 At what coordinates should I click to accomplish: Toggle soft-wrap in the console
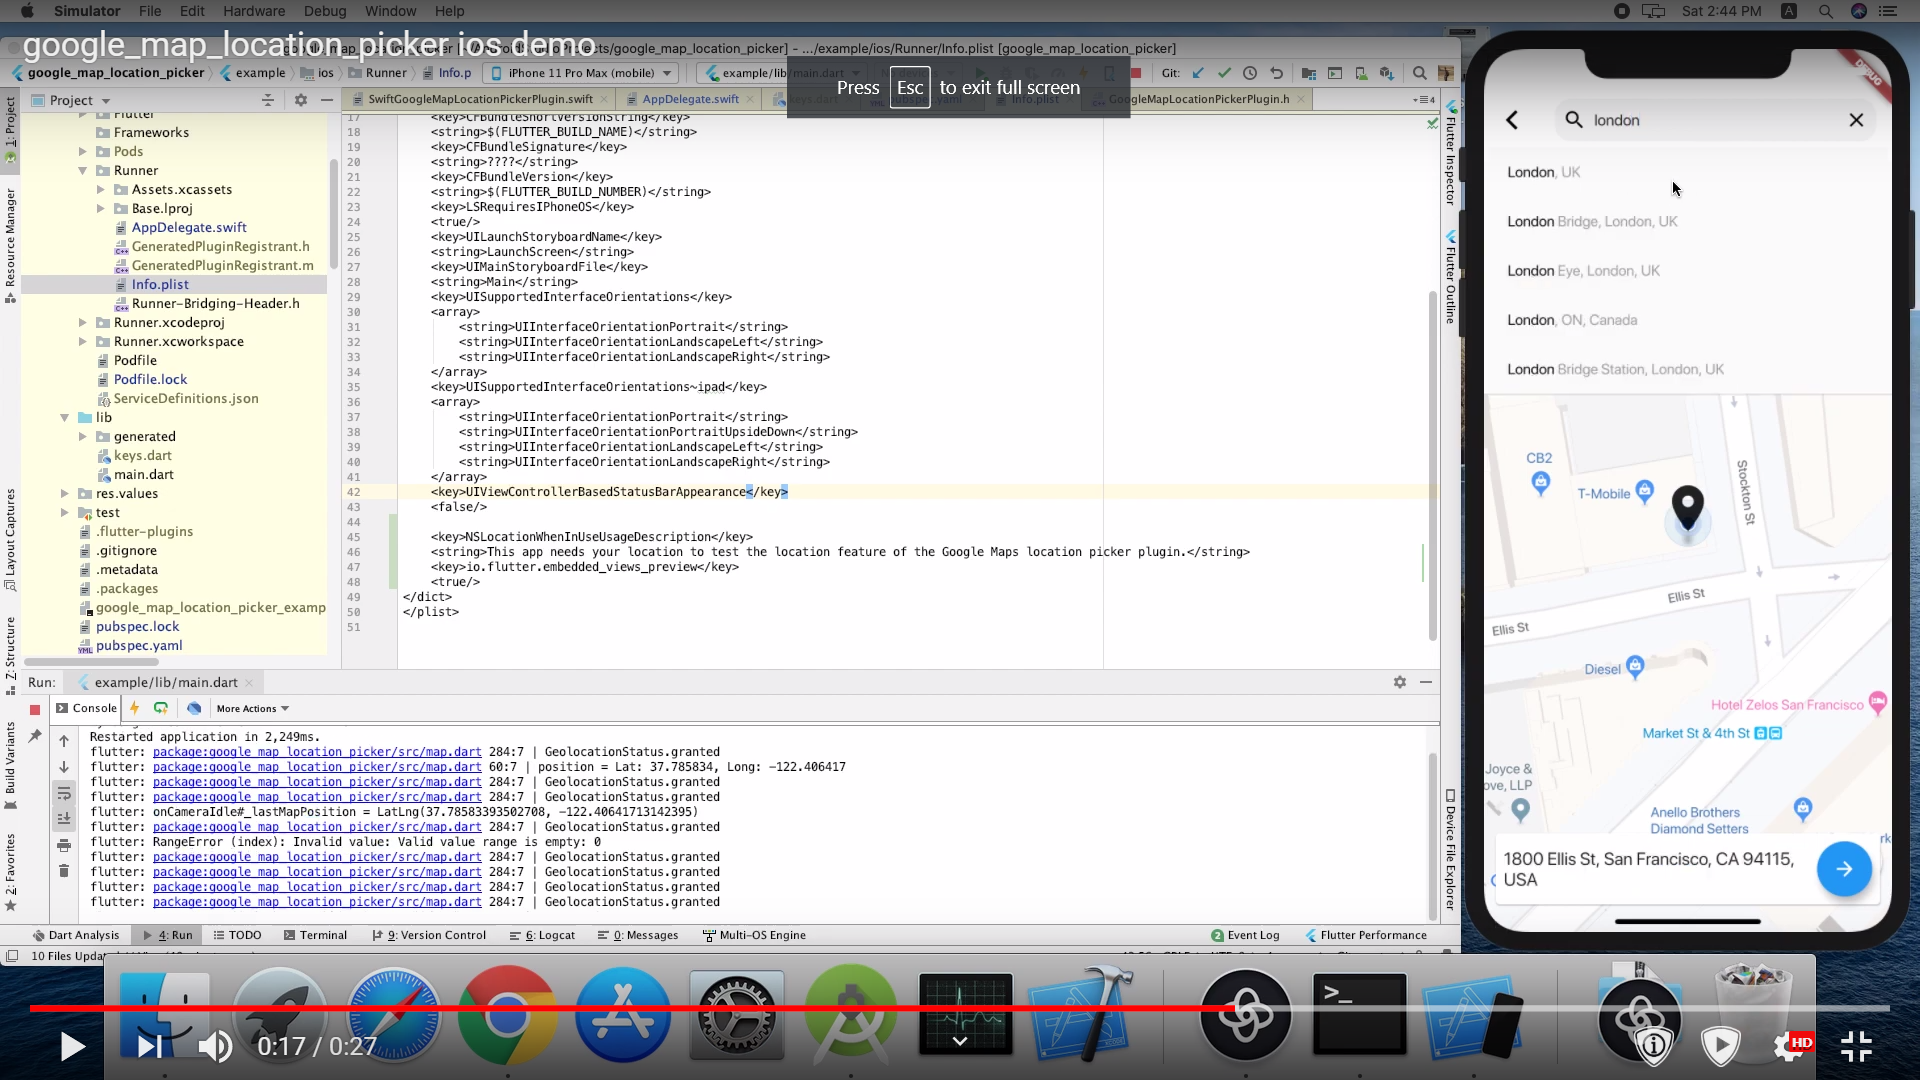tap(64, 793)
